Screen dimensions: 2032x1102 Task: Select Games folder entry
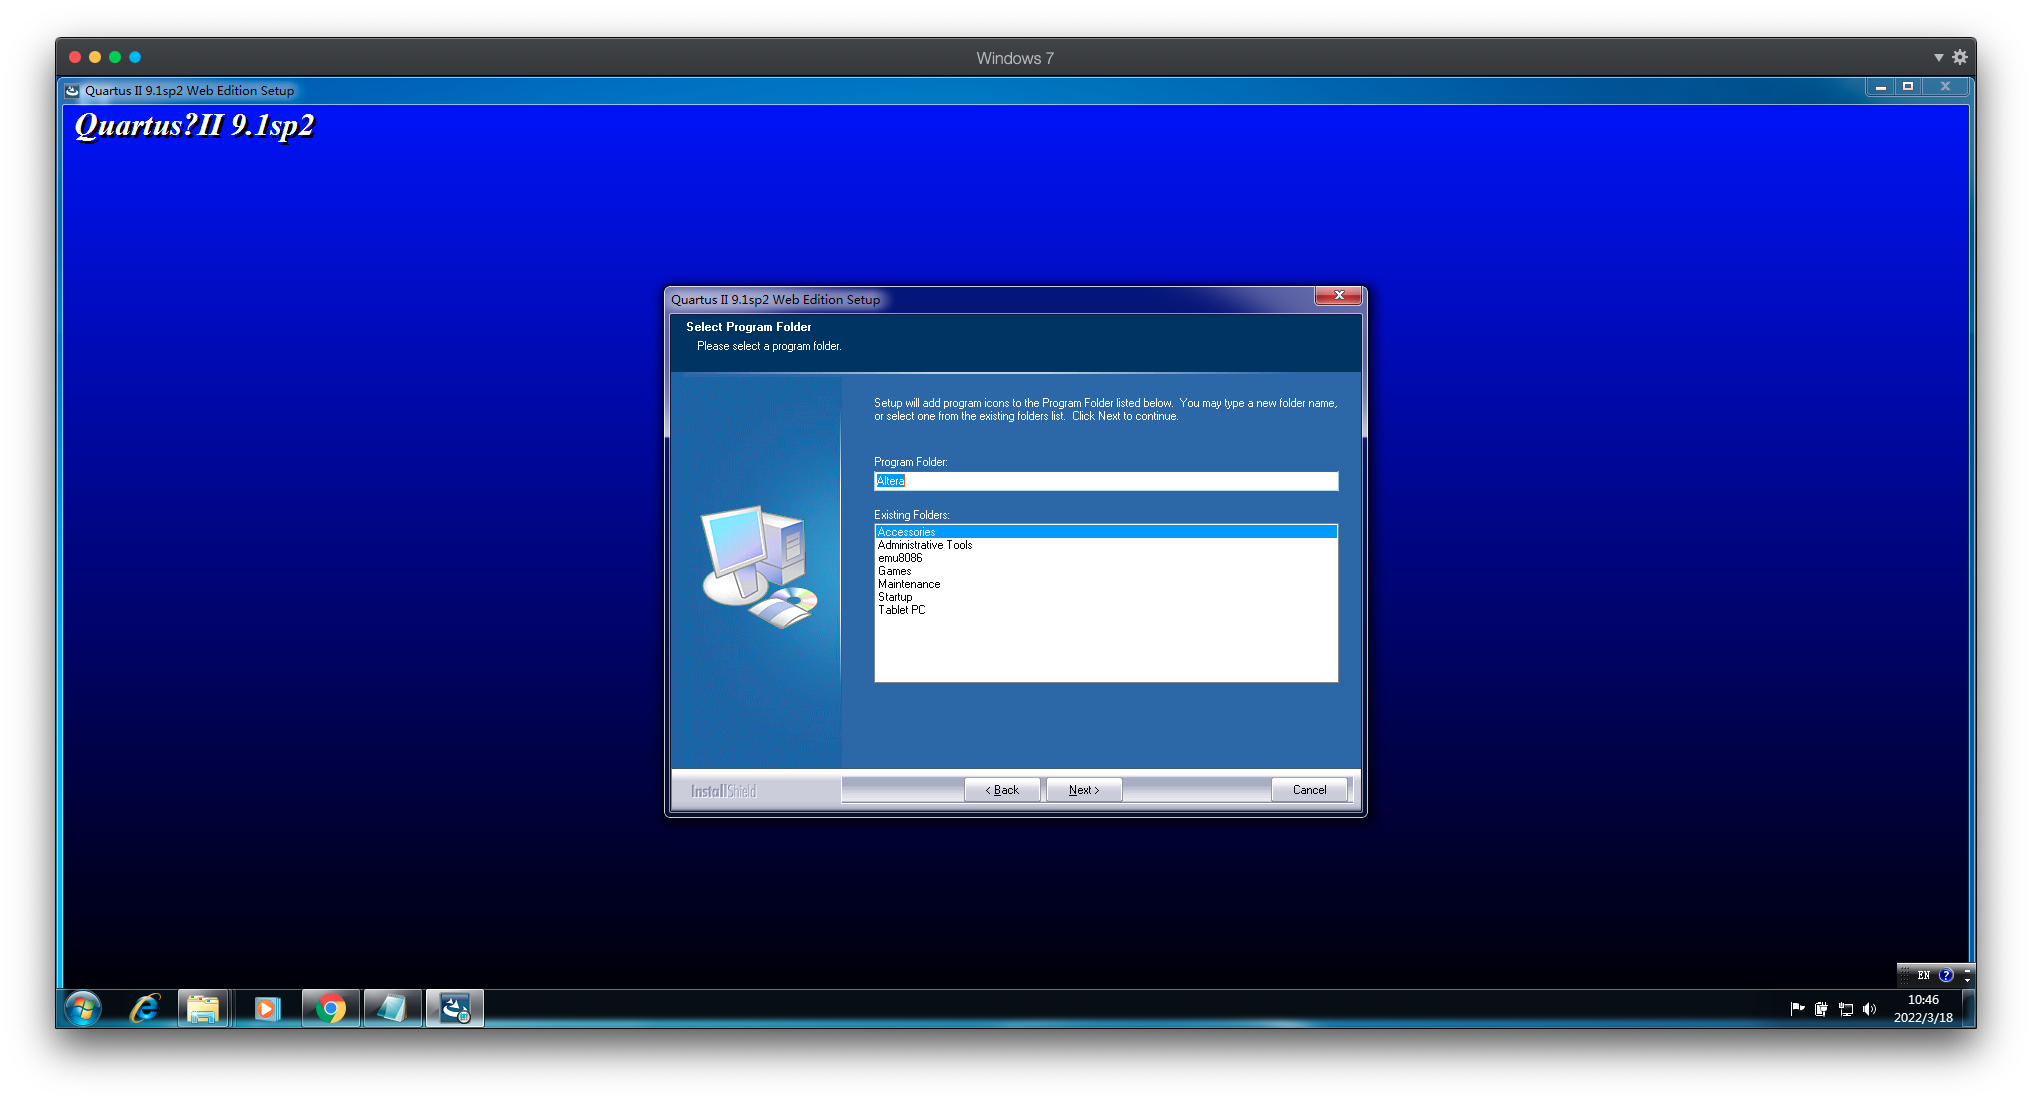click(1106, 571)
